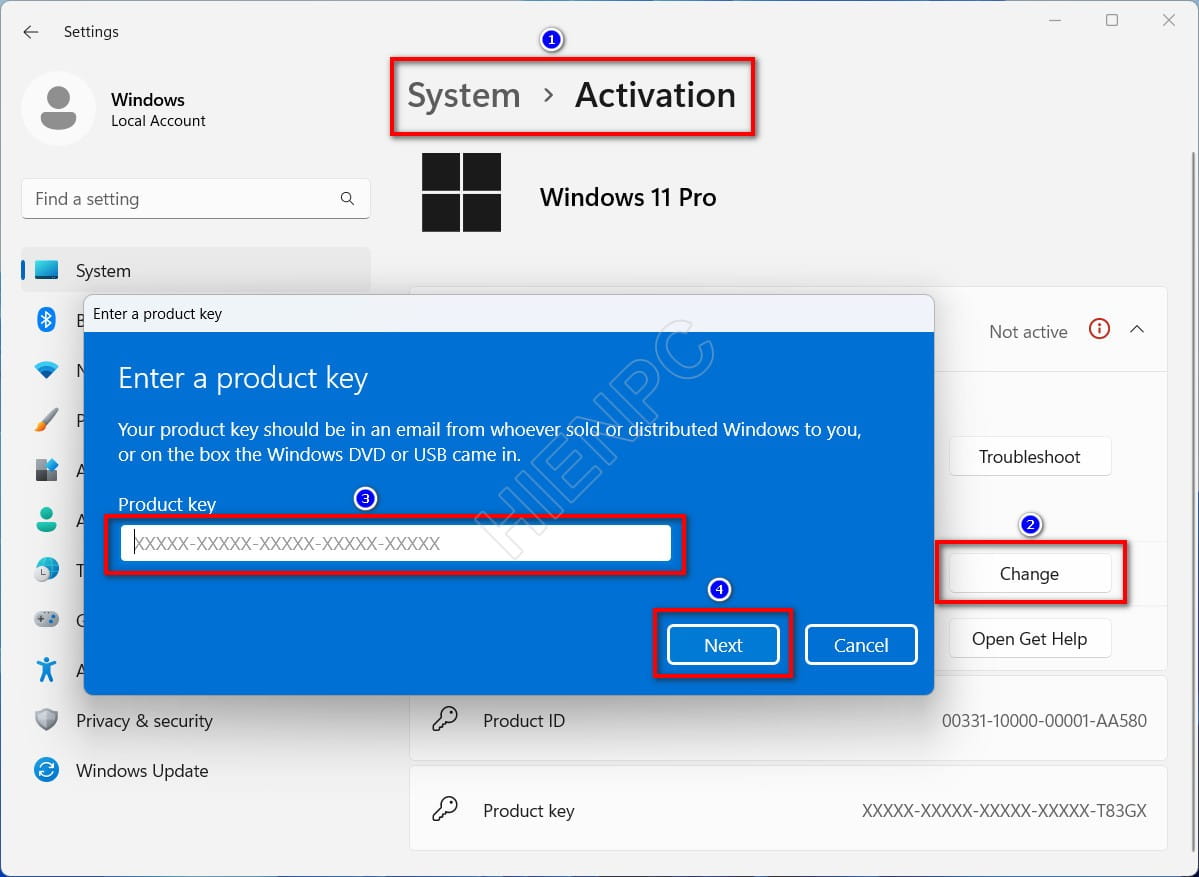
Task: Focus the Product key input field
Action: coord(395,543)
